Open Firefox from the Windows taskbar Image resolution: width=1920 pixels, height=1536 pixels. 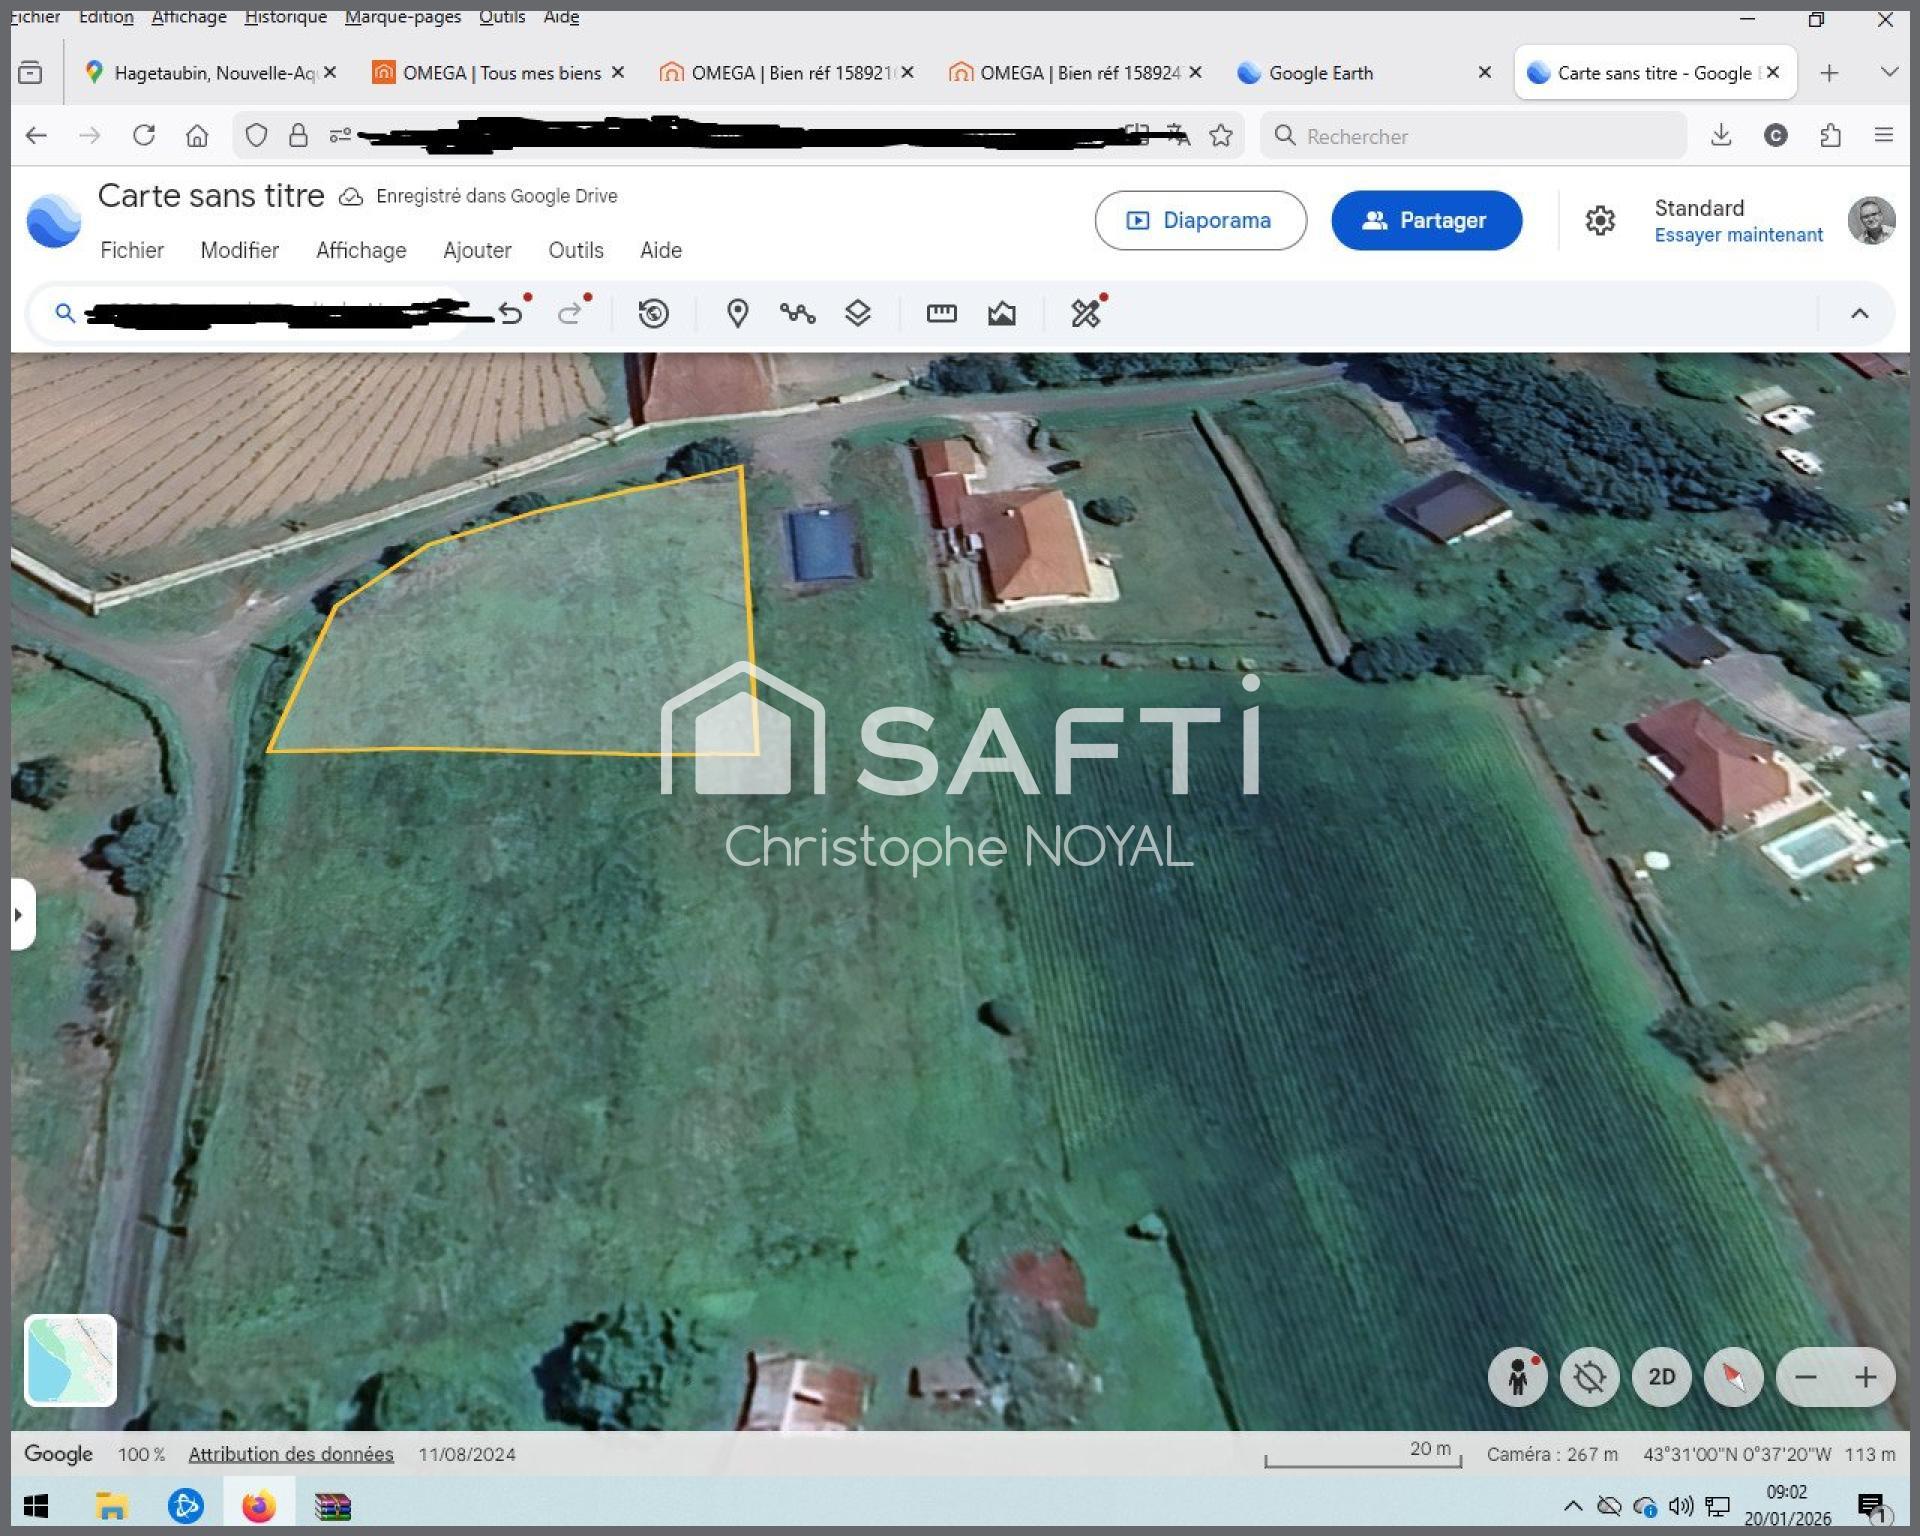(259, 1505)
